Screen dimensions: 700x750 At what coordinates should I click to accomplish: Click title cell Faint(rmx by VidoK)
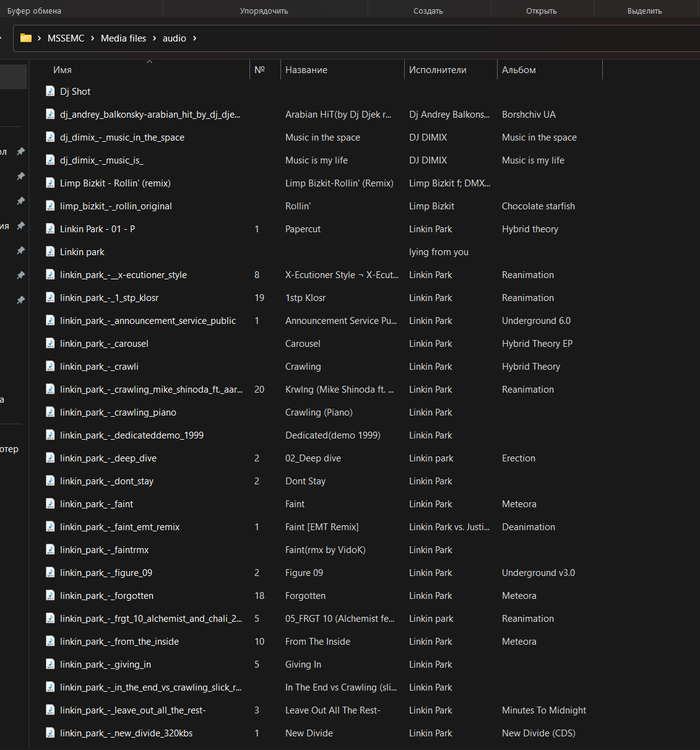(325, 550)
